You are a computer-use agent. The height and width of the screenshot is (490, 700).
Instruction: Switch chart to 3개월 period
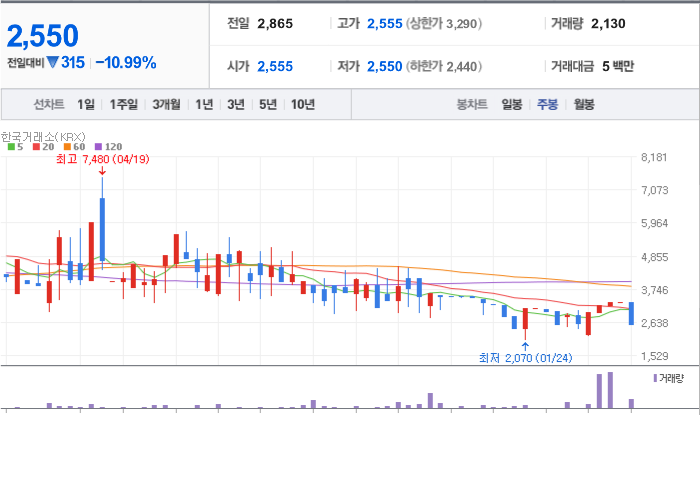167,104
